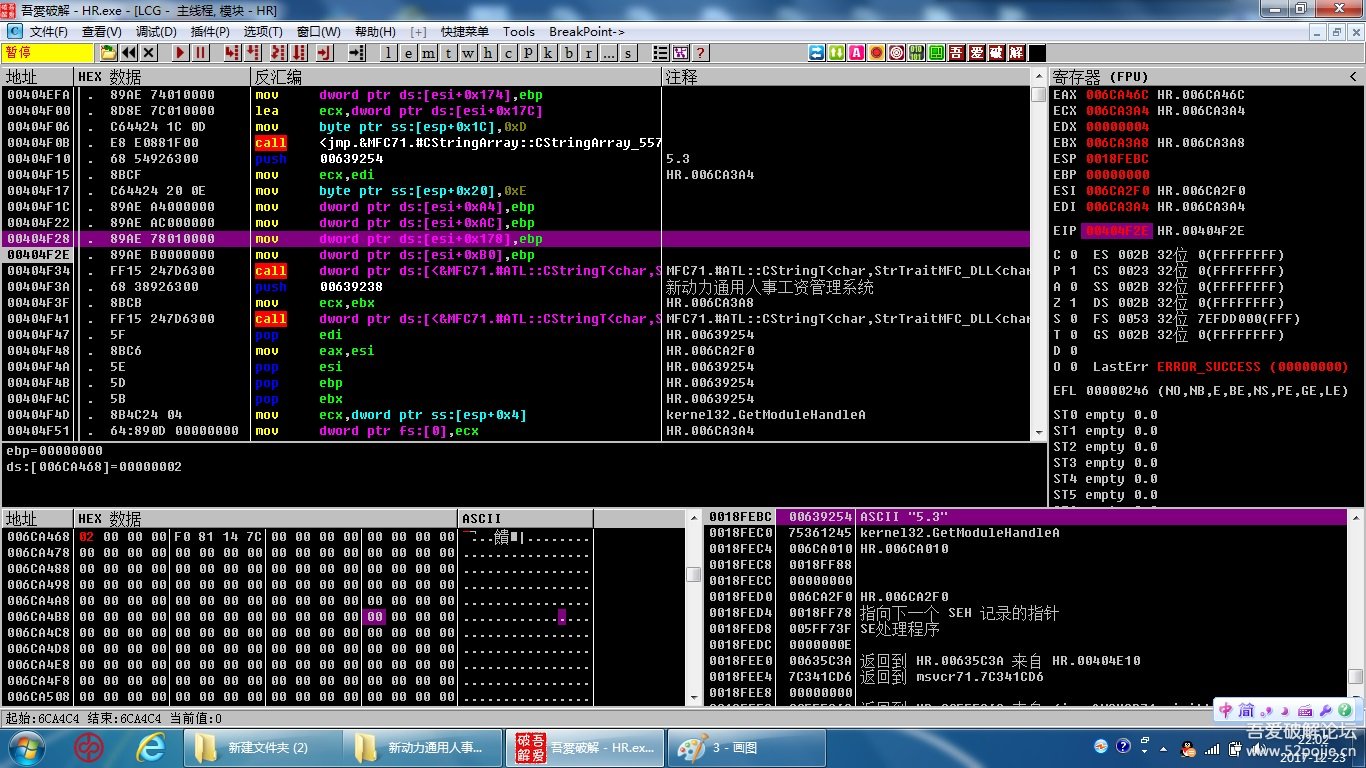Open the BreakPoint-> menu
The width and height of the screenshot is (1366, 768).
tap(587, 32)
